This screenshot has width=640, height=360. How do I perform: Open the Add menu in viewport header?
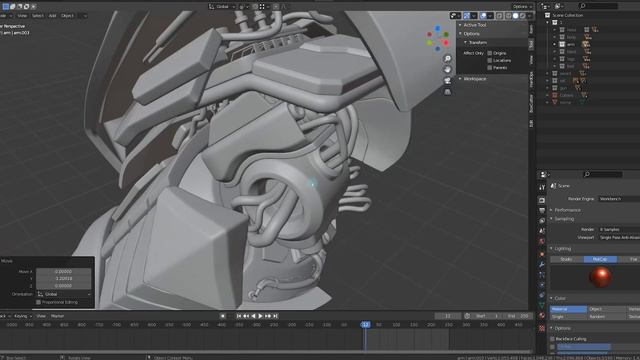click(52, 16)
